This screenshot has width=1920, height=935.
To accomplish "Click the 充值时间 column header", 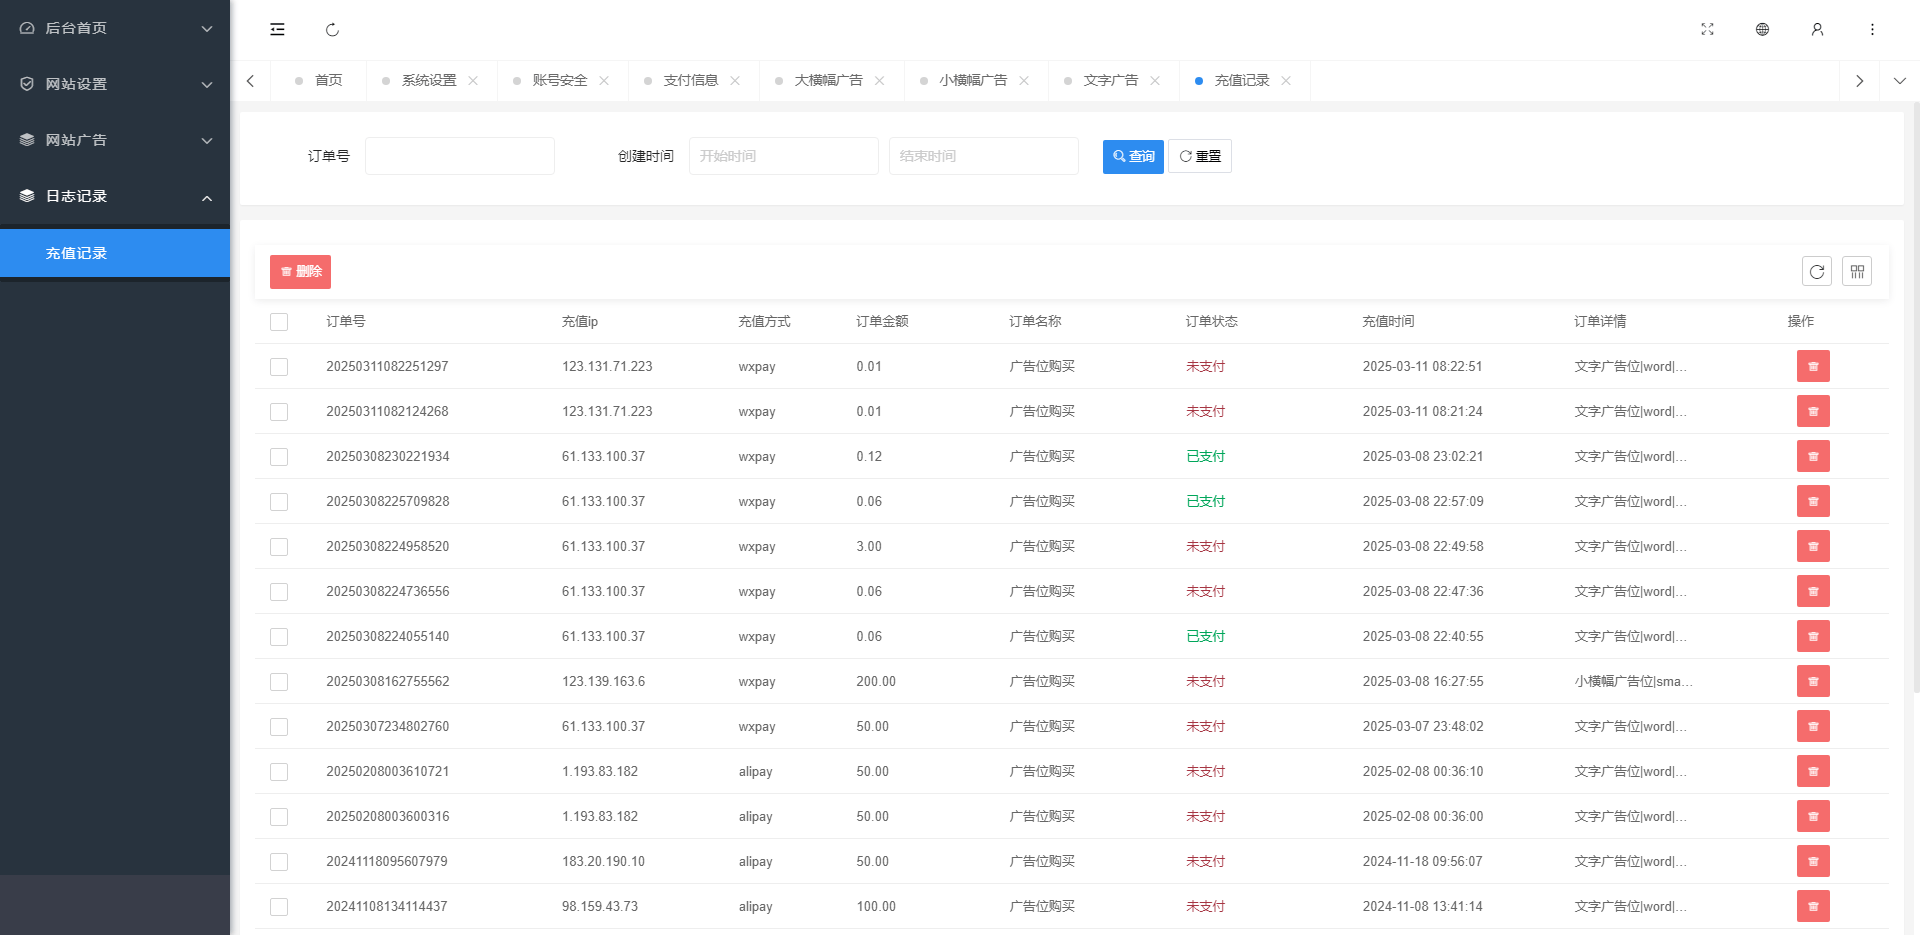I will [1388, 321].
